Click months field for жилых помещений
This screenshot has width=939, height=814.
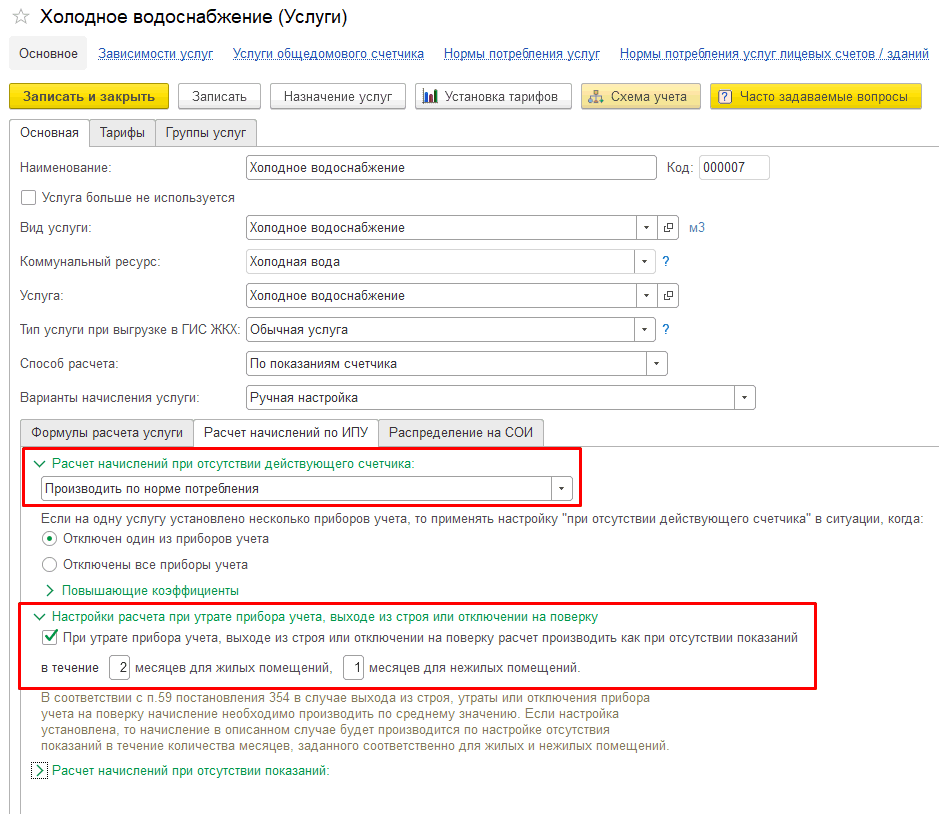pos(121,667)
